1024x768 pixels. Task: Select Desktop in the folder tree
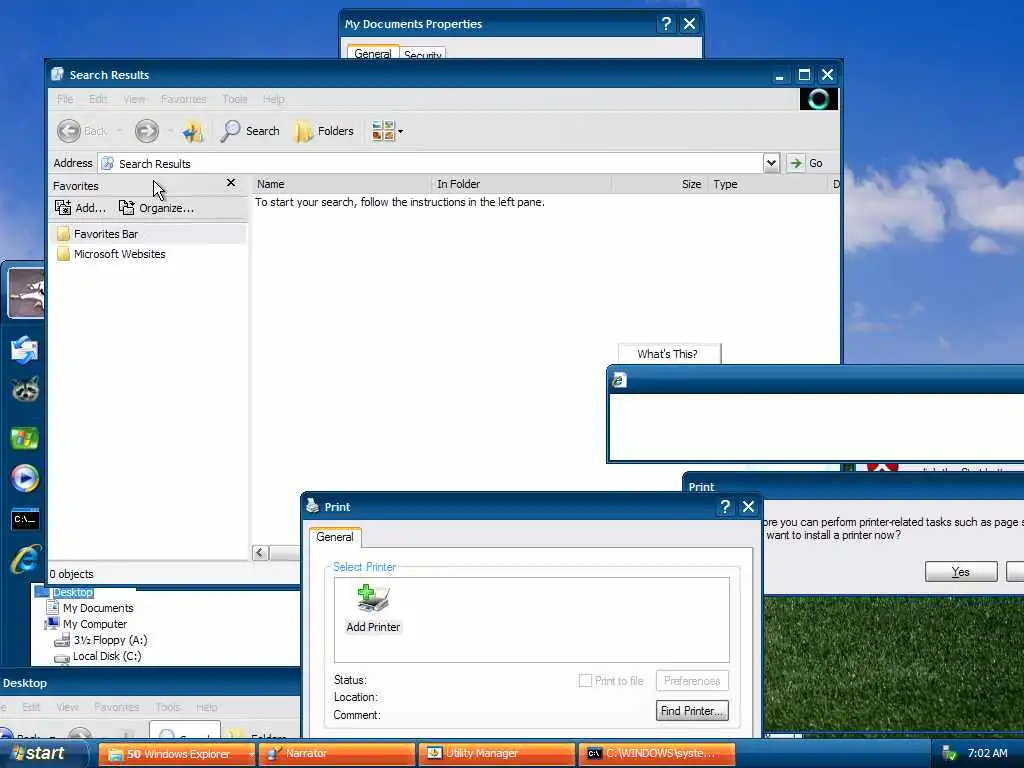pyautogui.click(x=72, y=592)
